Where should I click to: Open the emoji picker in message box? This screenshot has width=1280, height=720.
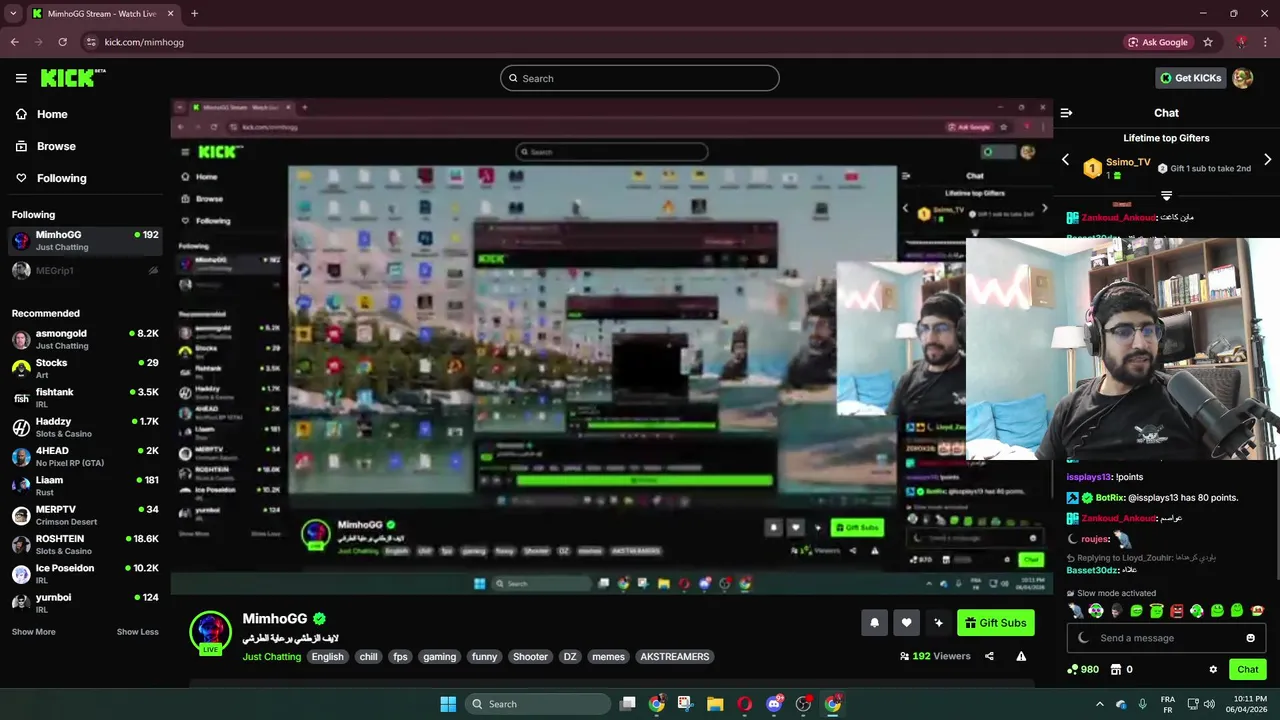1250,638
